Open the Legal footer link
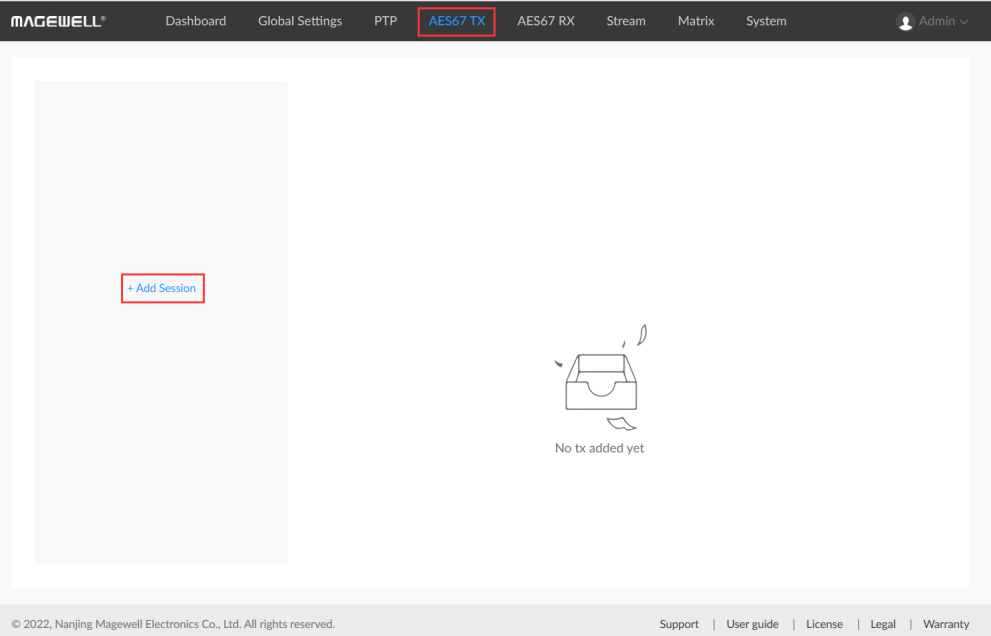The width and height of the screenshot is (991, 636). 882,624
